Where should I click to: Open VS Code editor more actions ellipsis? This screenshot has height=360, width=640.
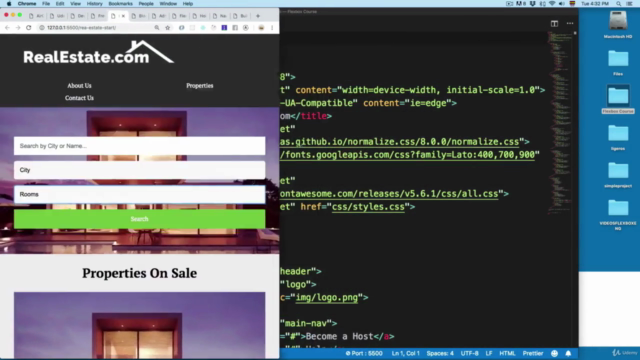pos(570,24)
